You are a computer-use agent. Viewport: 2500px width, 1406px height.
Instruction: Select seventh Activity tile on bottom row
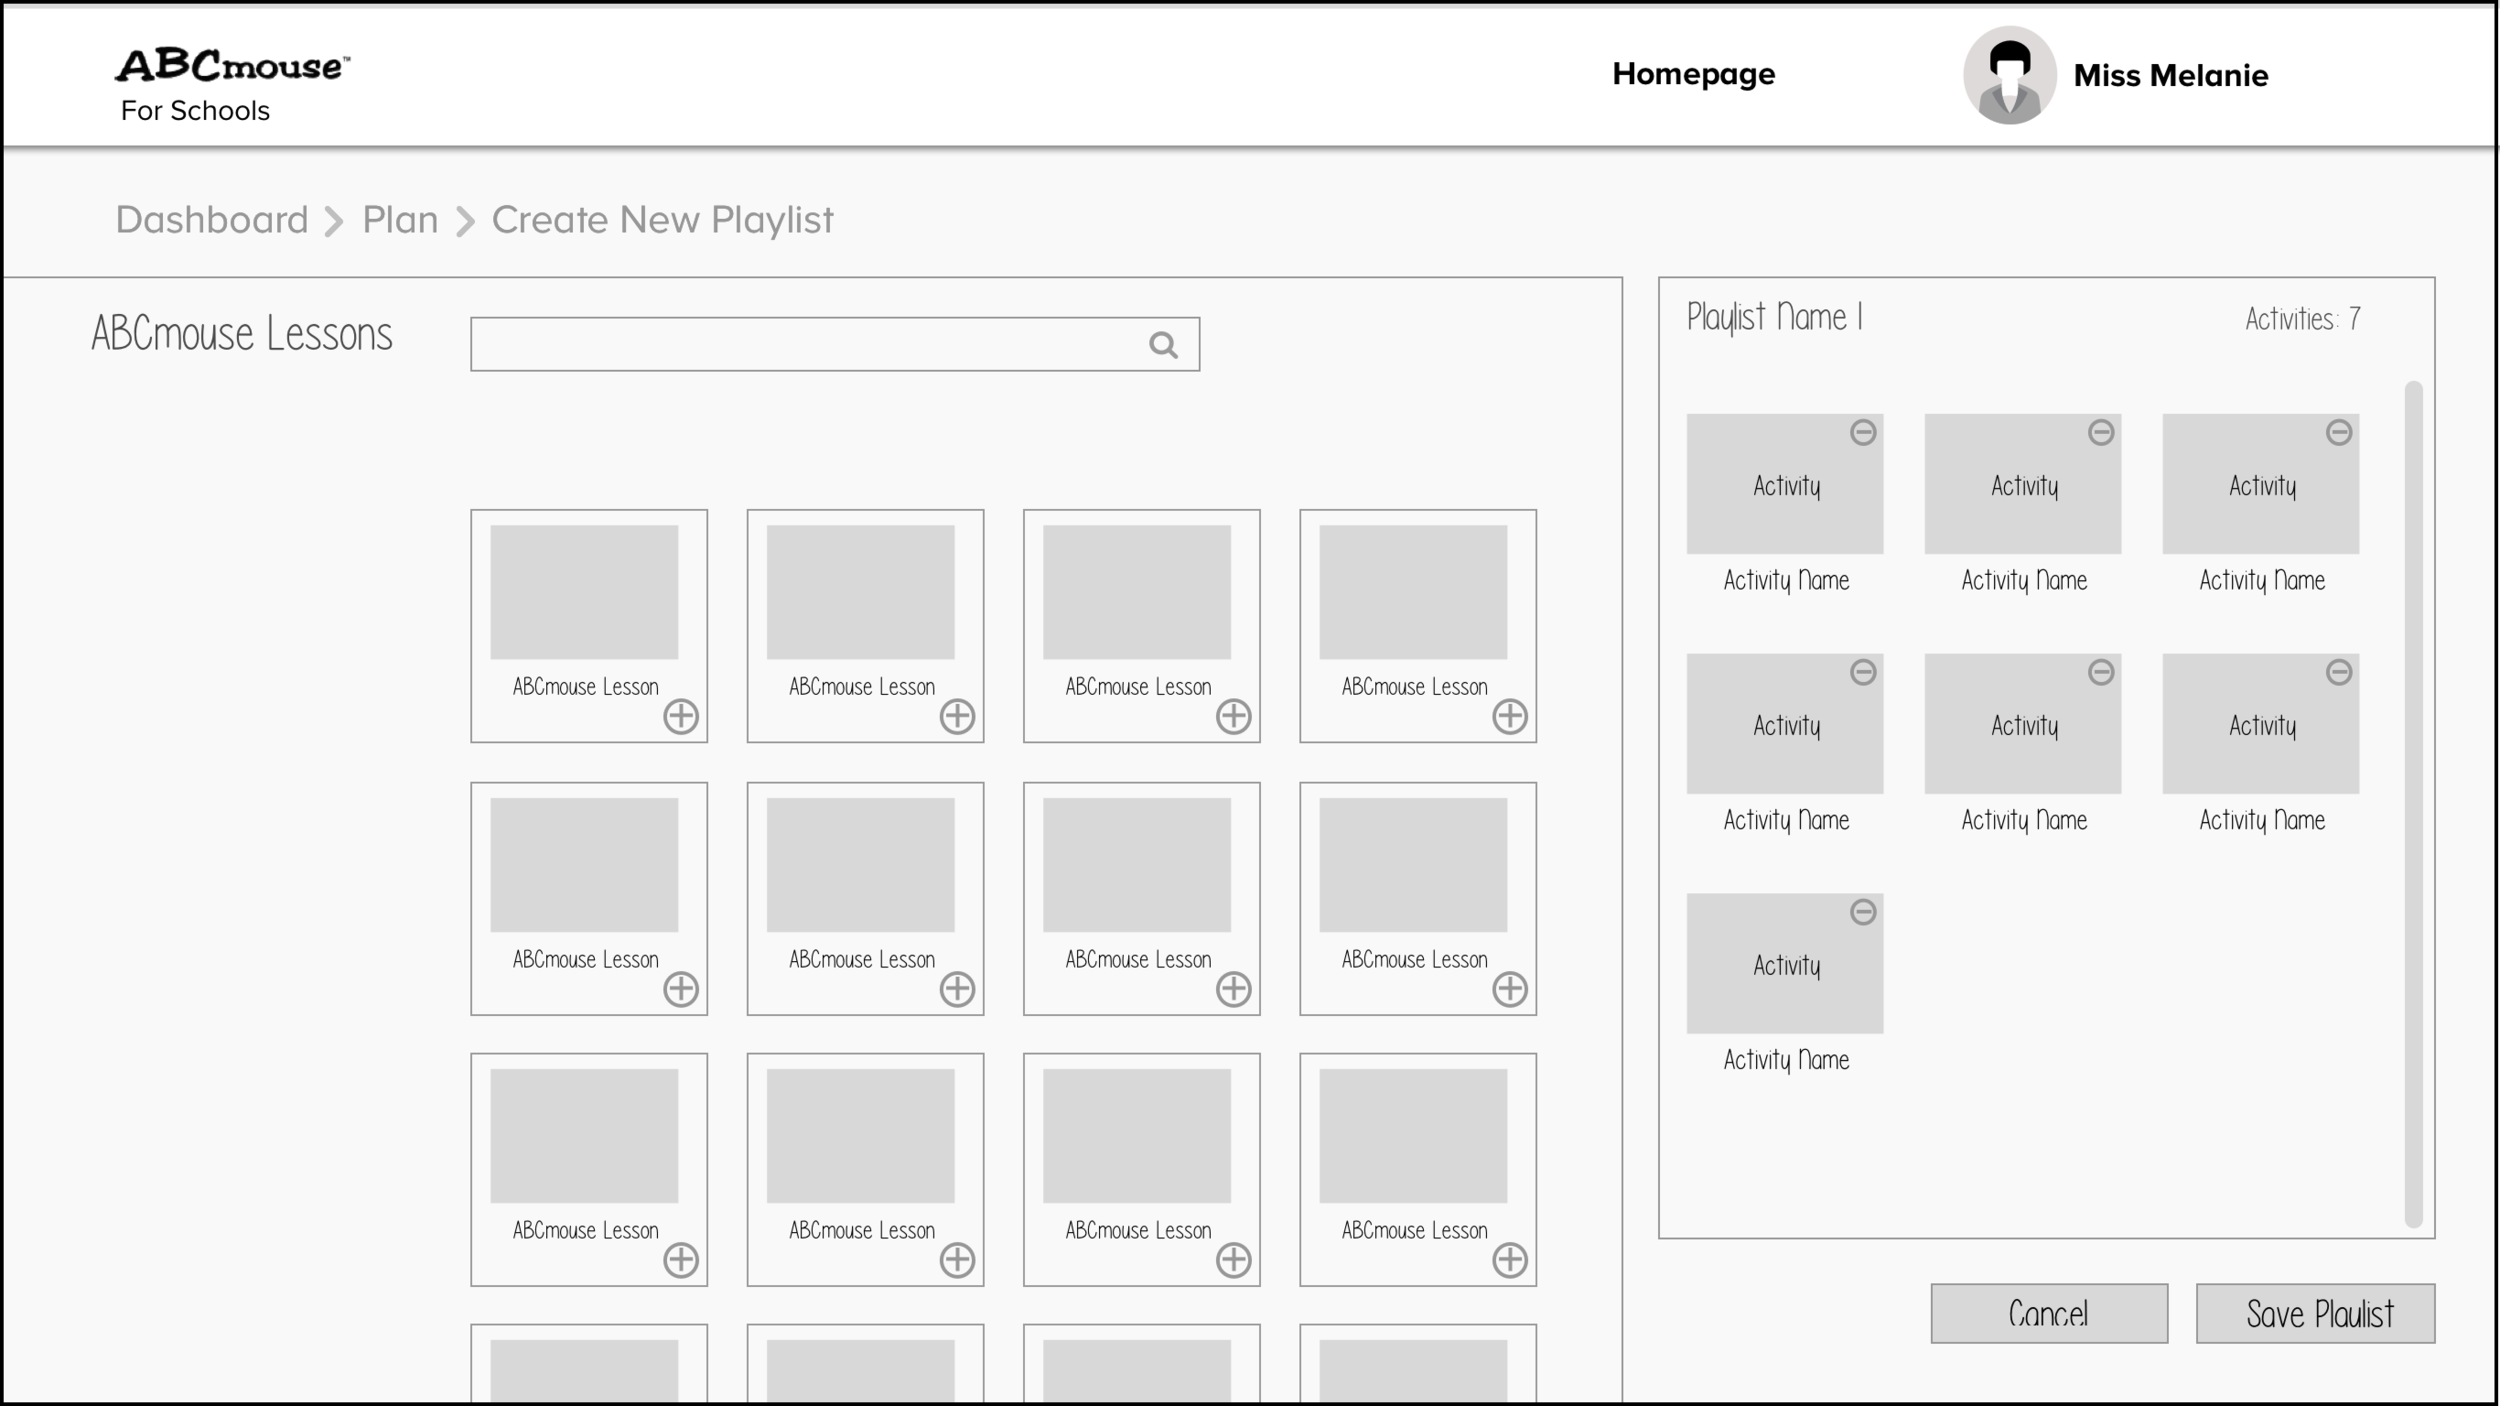(x=1785, y=964)
